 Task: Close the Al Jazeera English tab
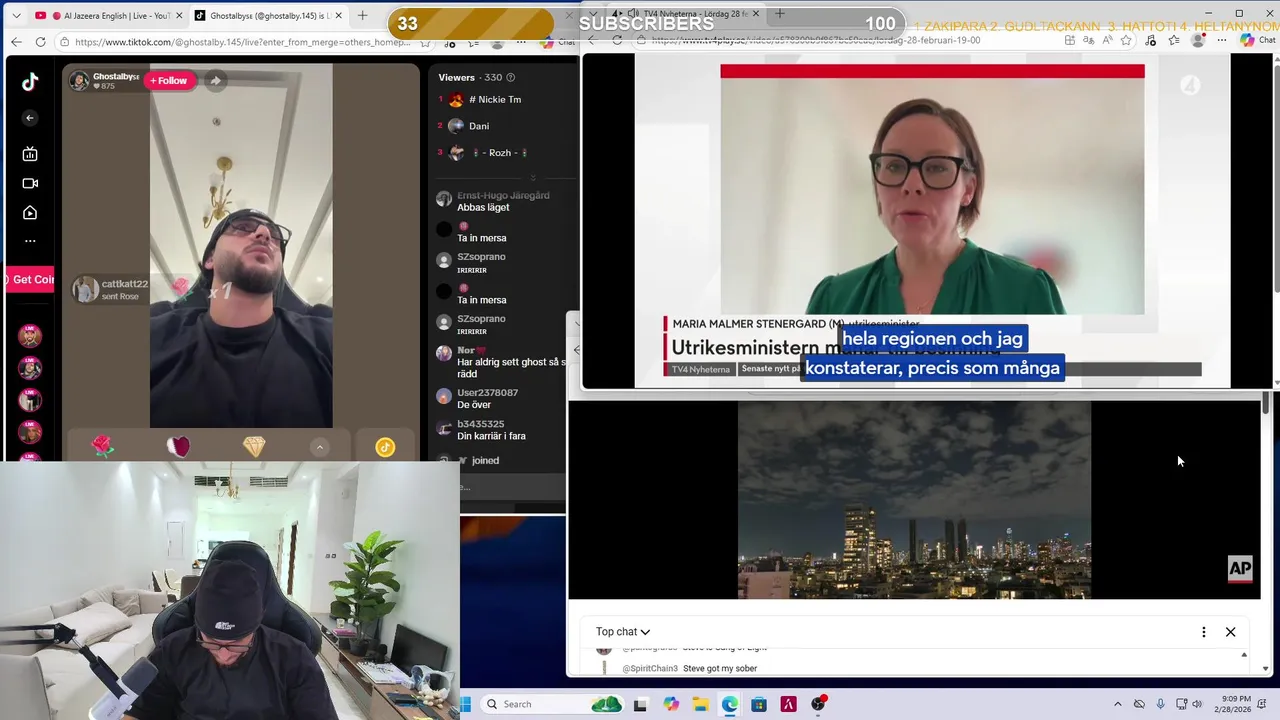(178, 16)
